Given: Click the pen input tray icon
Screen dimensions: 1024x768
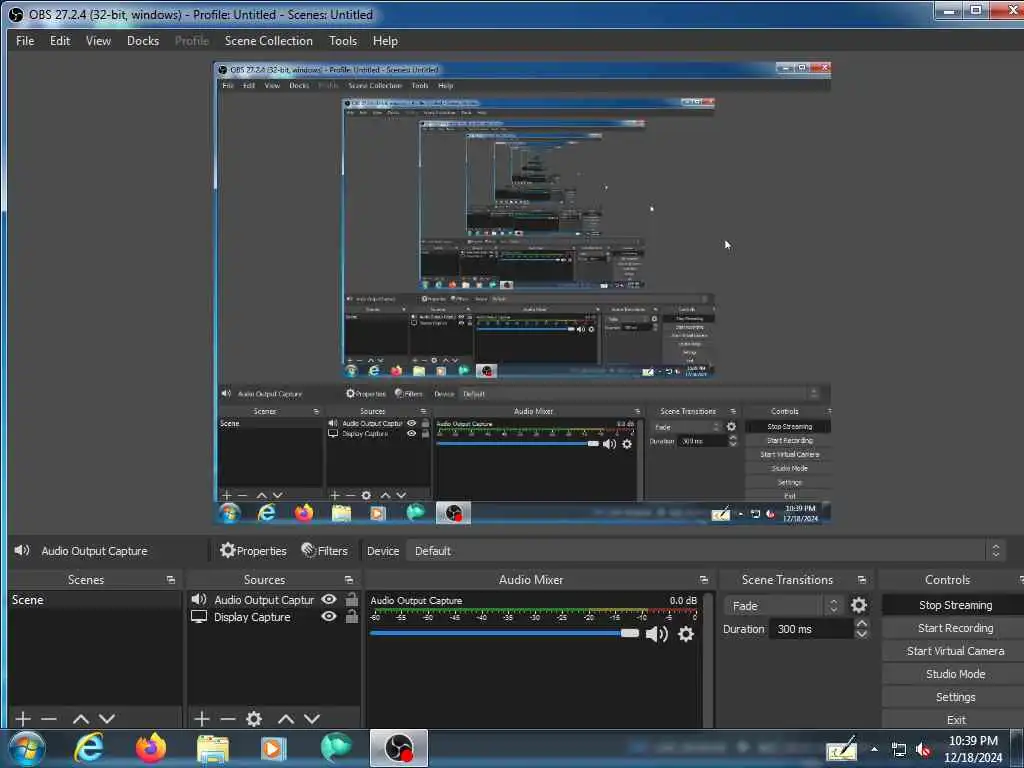Looking at the screenshot, I should click(x=842, y=749).
